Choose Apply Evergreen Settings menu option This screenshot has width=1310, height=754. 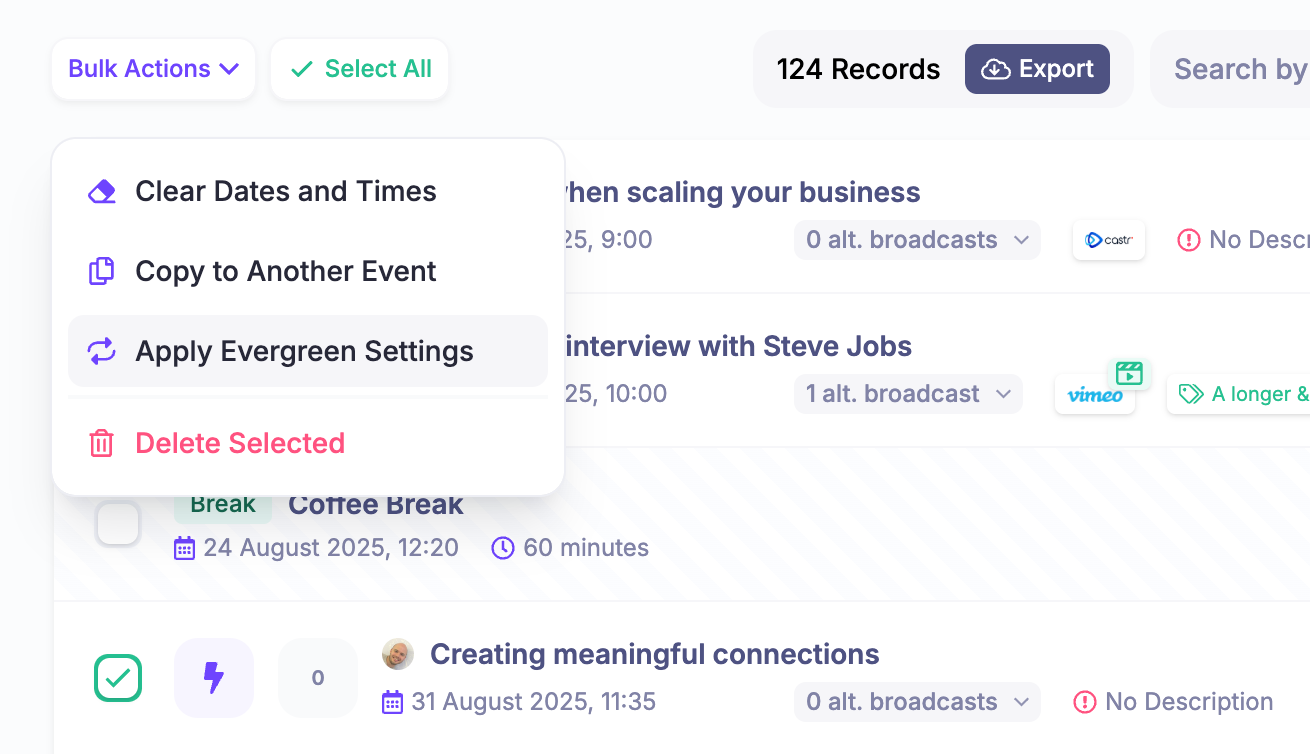click(304, 351)
